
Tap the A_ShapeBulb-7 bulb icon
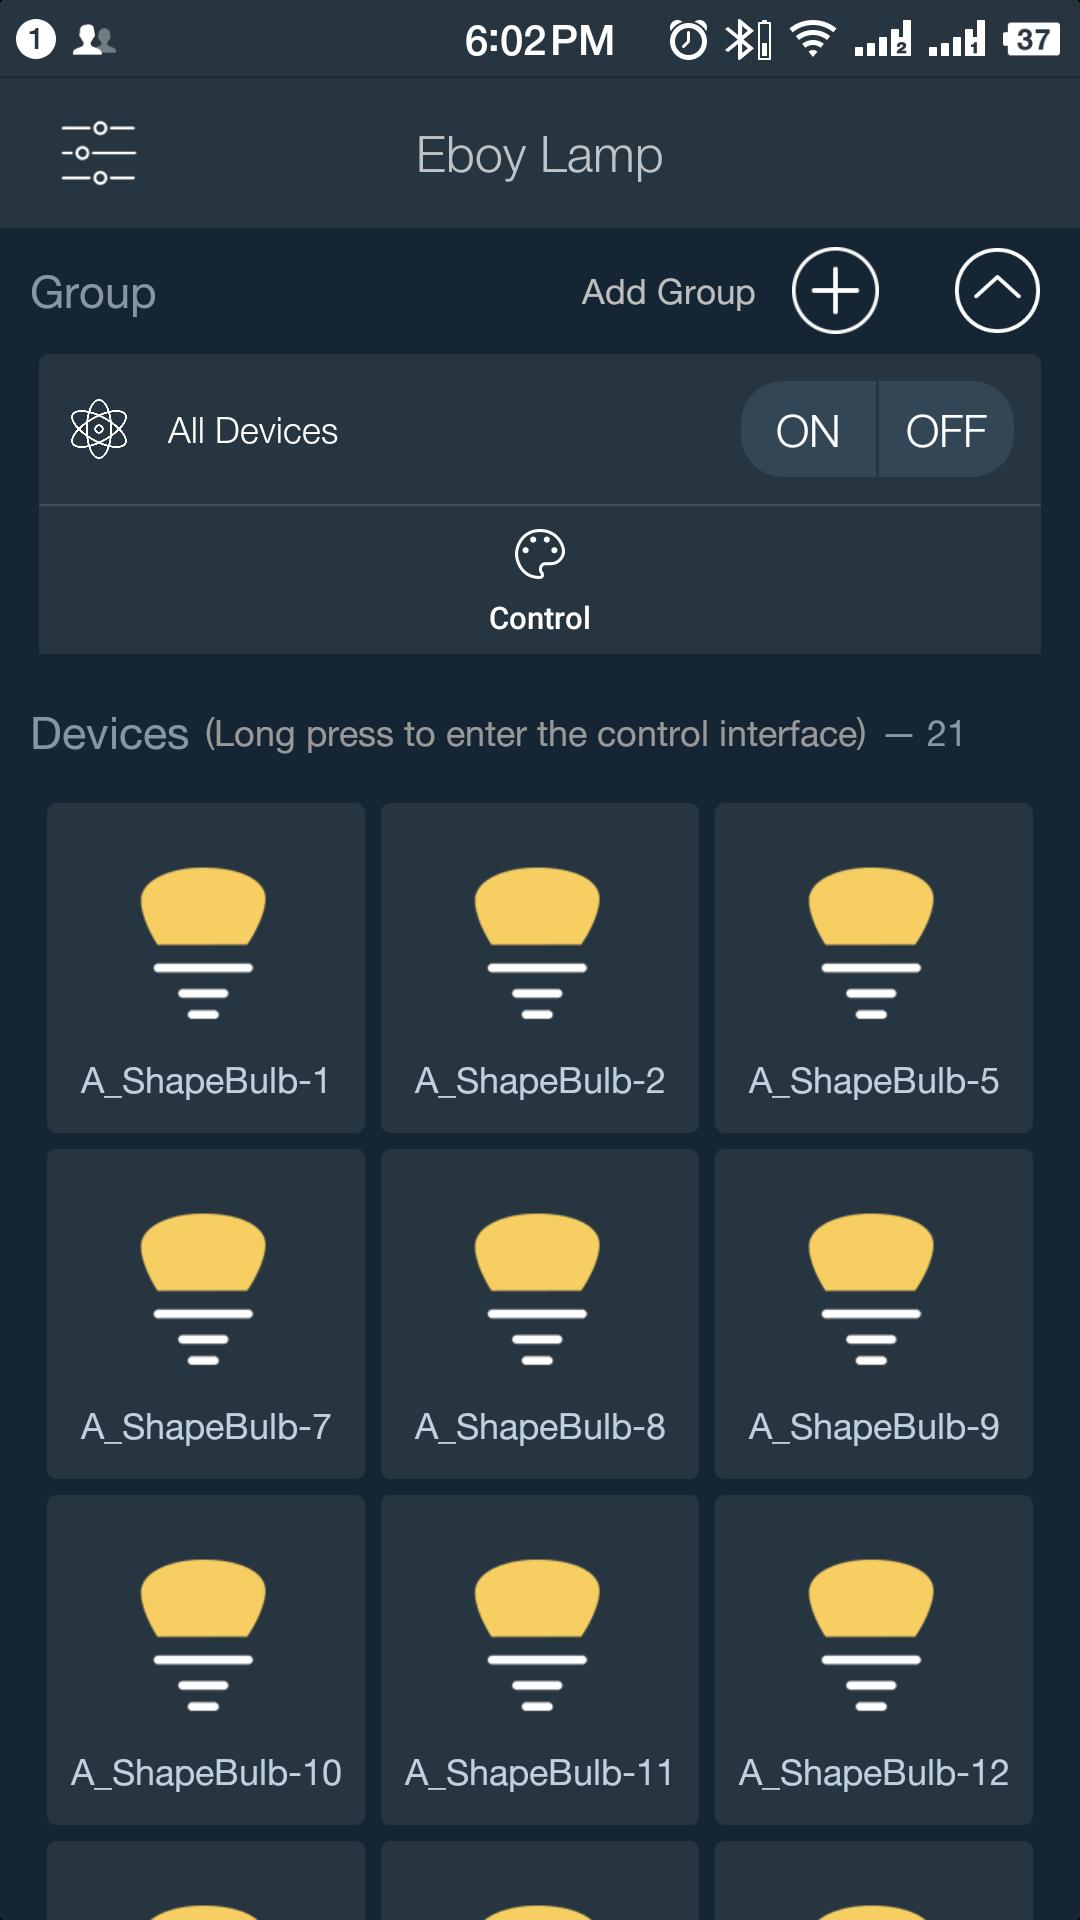click(204, 1289)
